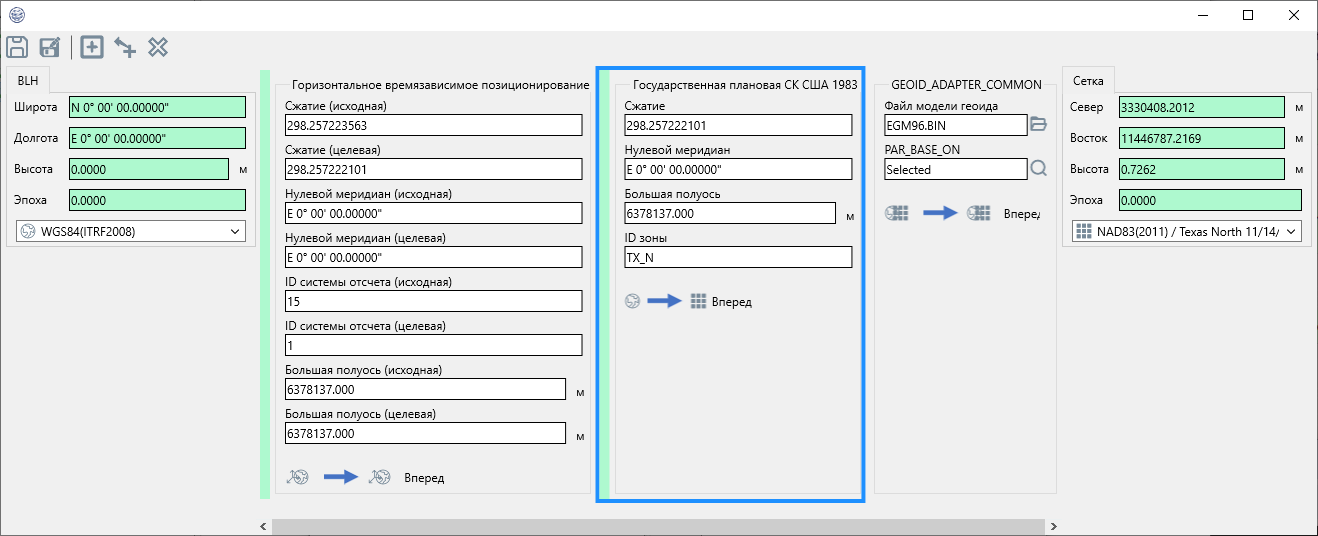Click the right arrow of the horizontal scrollbar
Image resolution: width=1318 pixels, height=536 pixels.
1053,526
